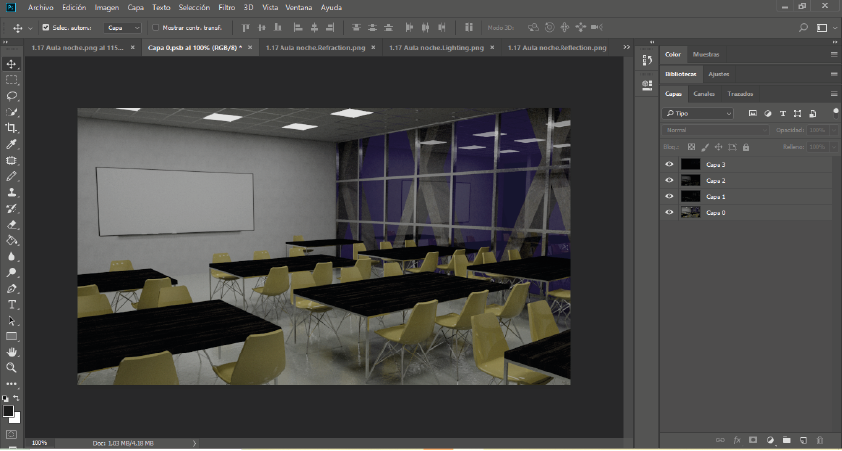Viewport: 842px width, 451px height.
Task: Lock all for the selected layer
Action: pyautogui.click(x=746, y=147)
